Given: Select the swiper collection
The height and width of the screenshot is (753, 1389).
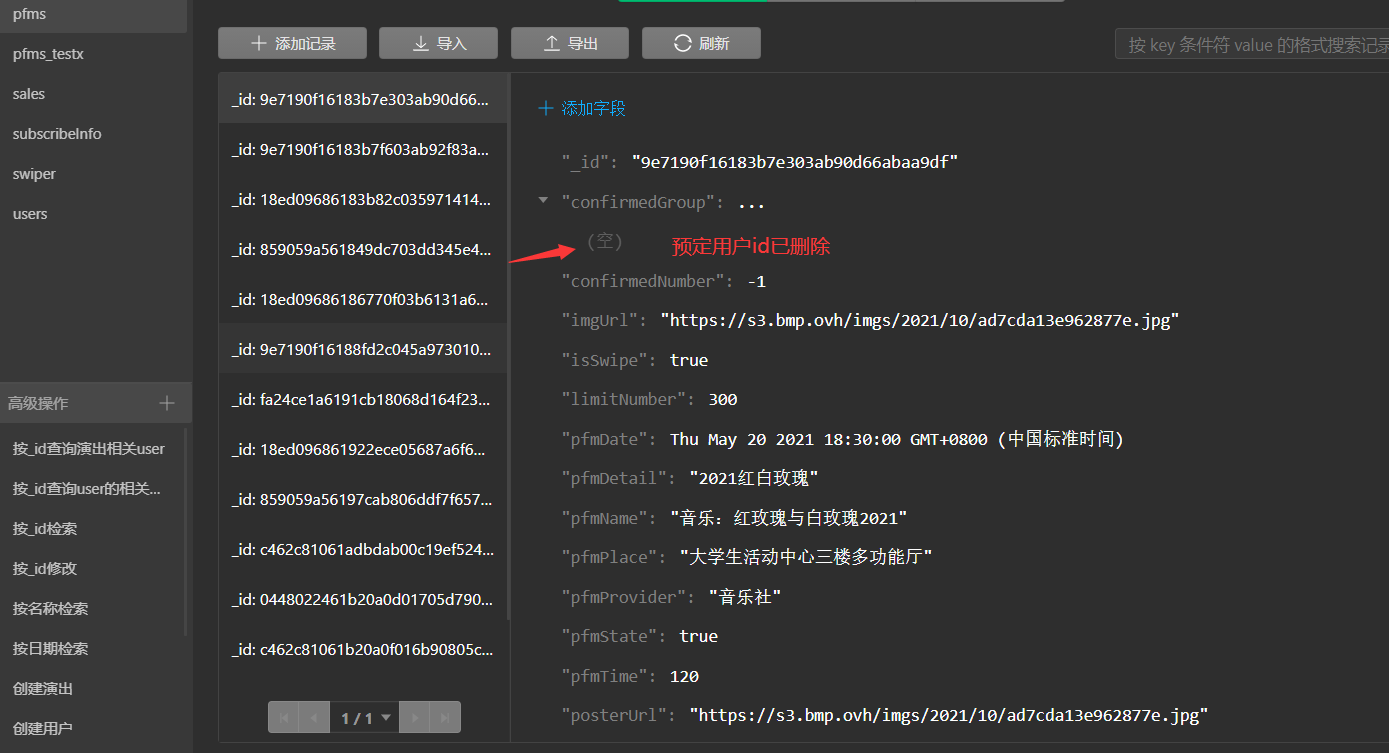Looking at the screenshot, I should (93, 174).
